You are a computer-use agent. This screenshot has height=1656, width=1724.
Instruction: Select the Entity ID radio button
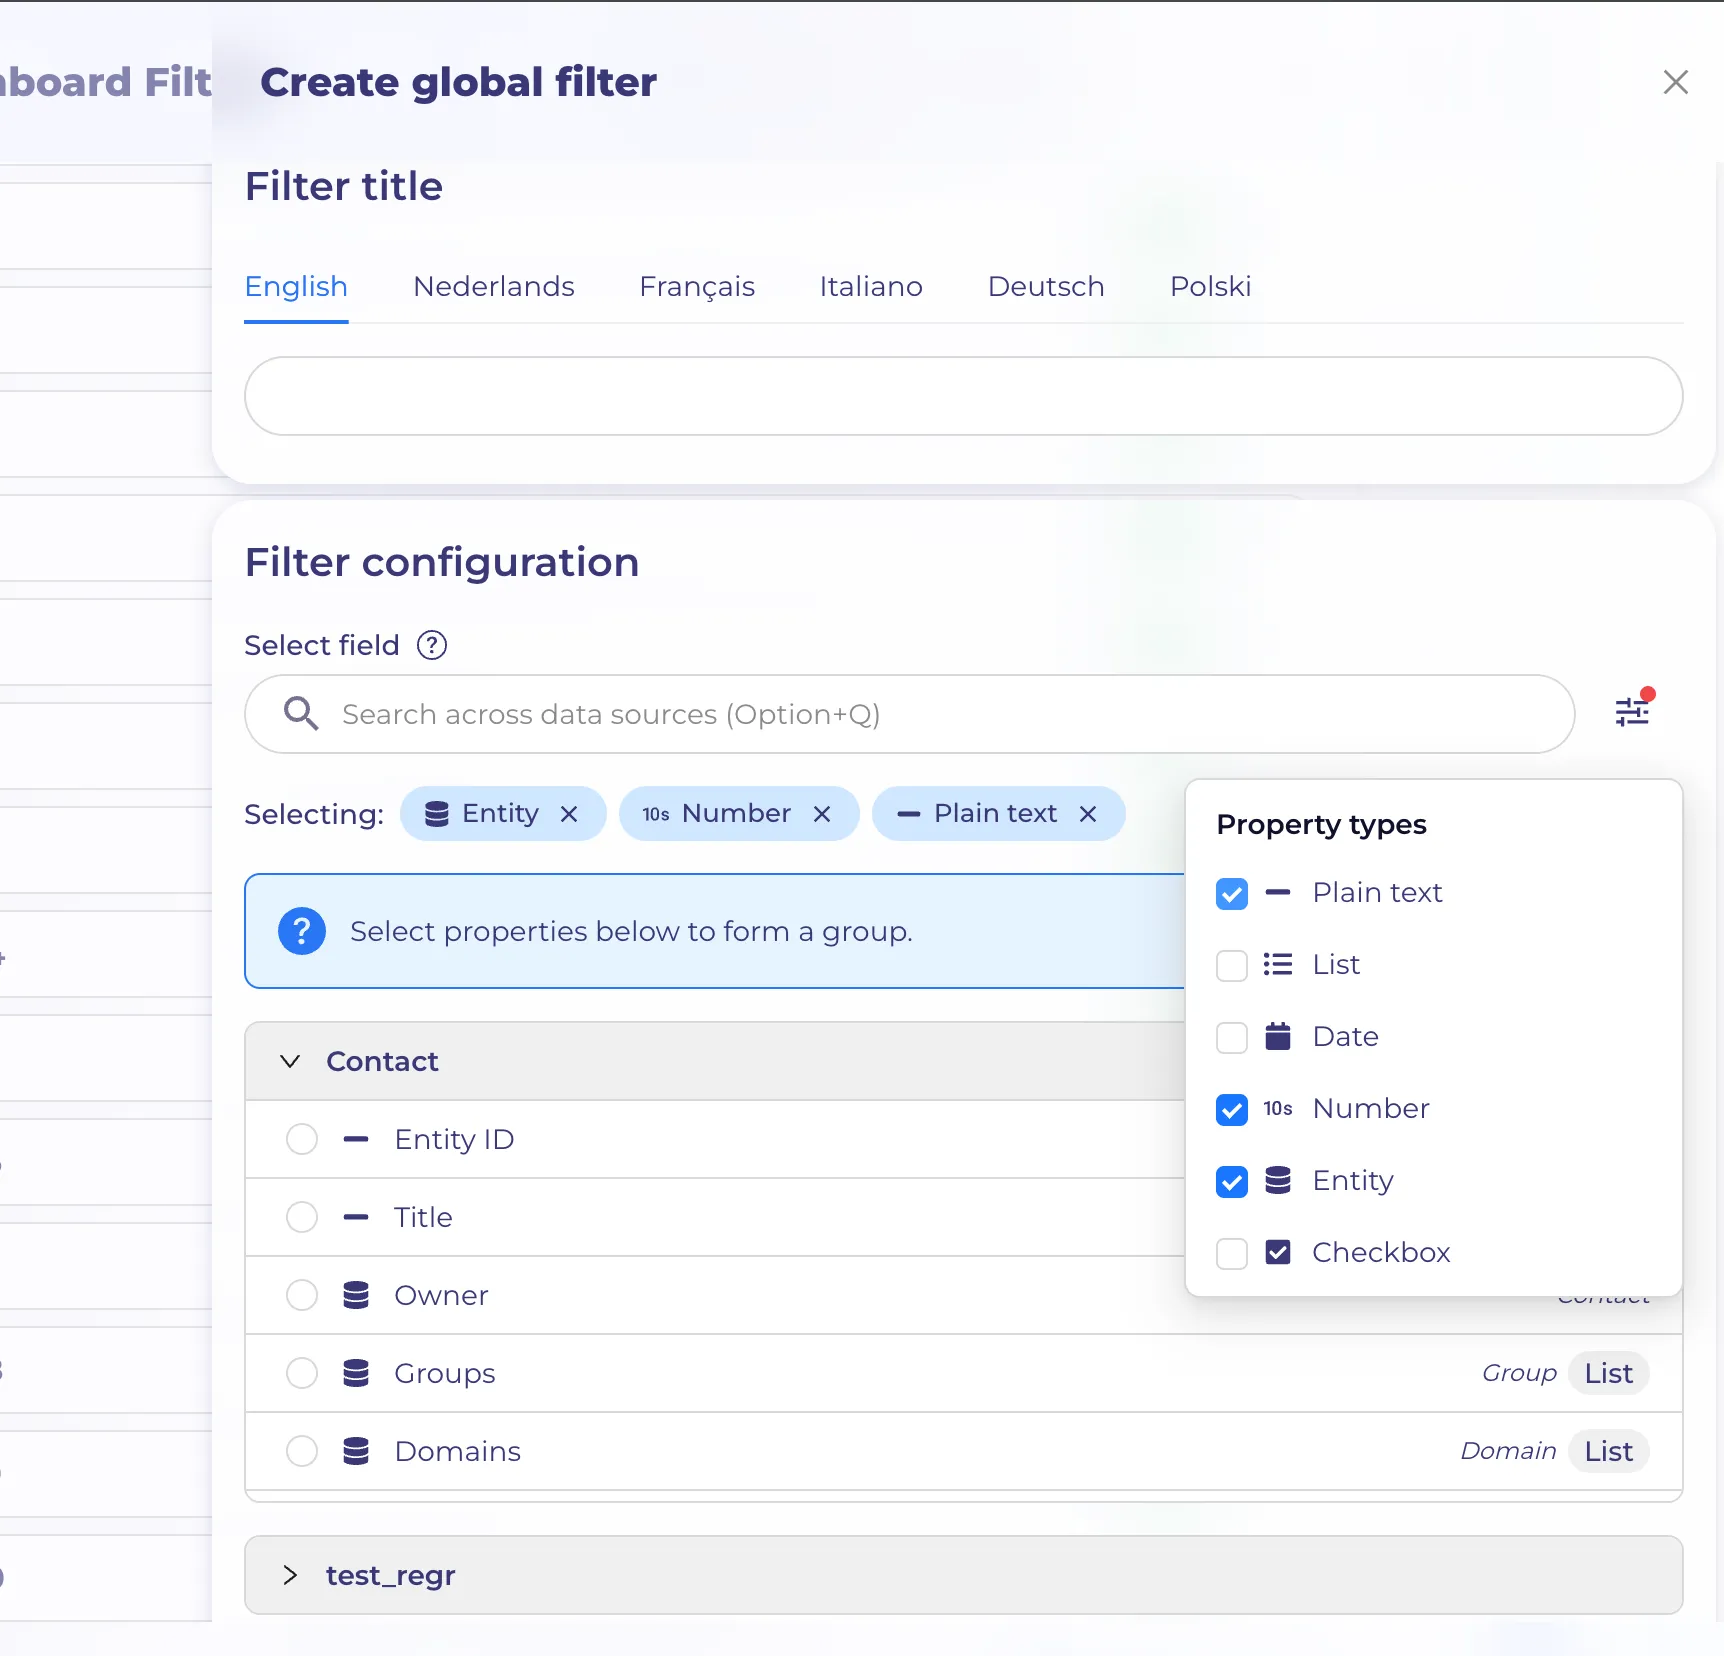pos(302,1139)
